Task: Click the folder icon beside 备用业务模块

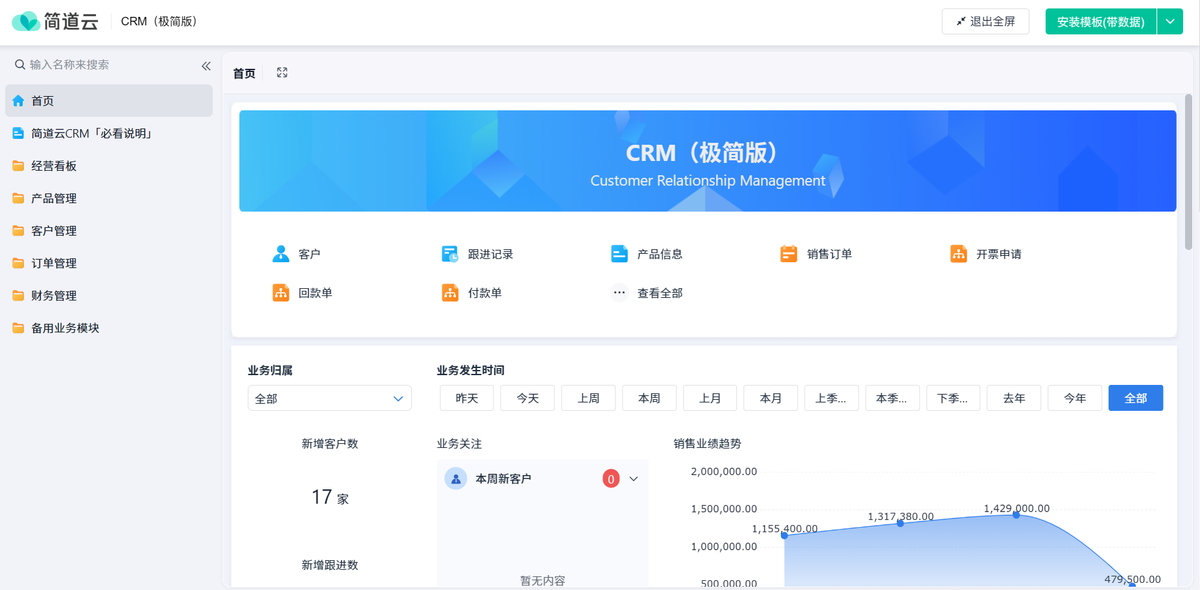Action: [18, 328]
